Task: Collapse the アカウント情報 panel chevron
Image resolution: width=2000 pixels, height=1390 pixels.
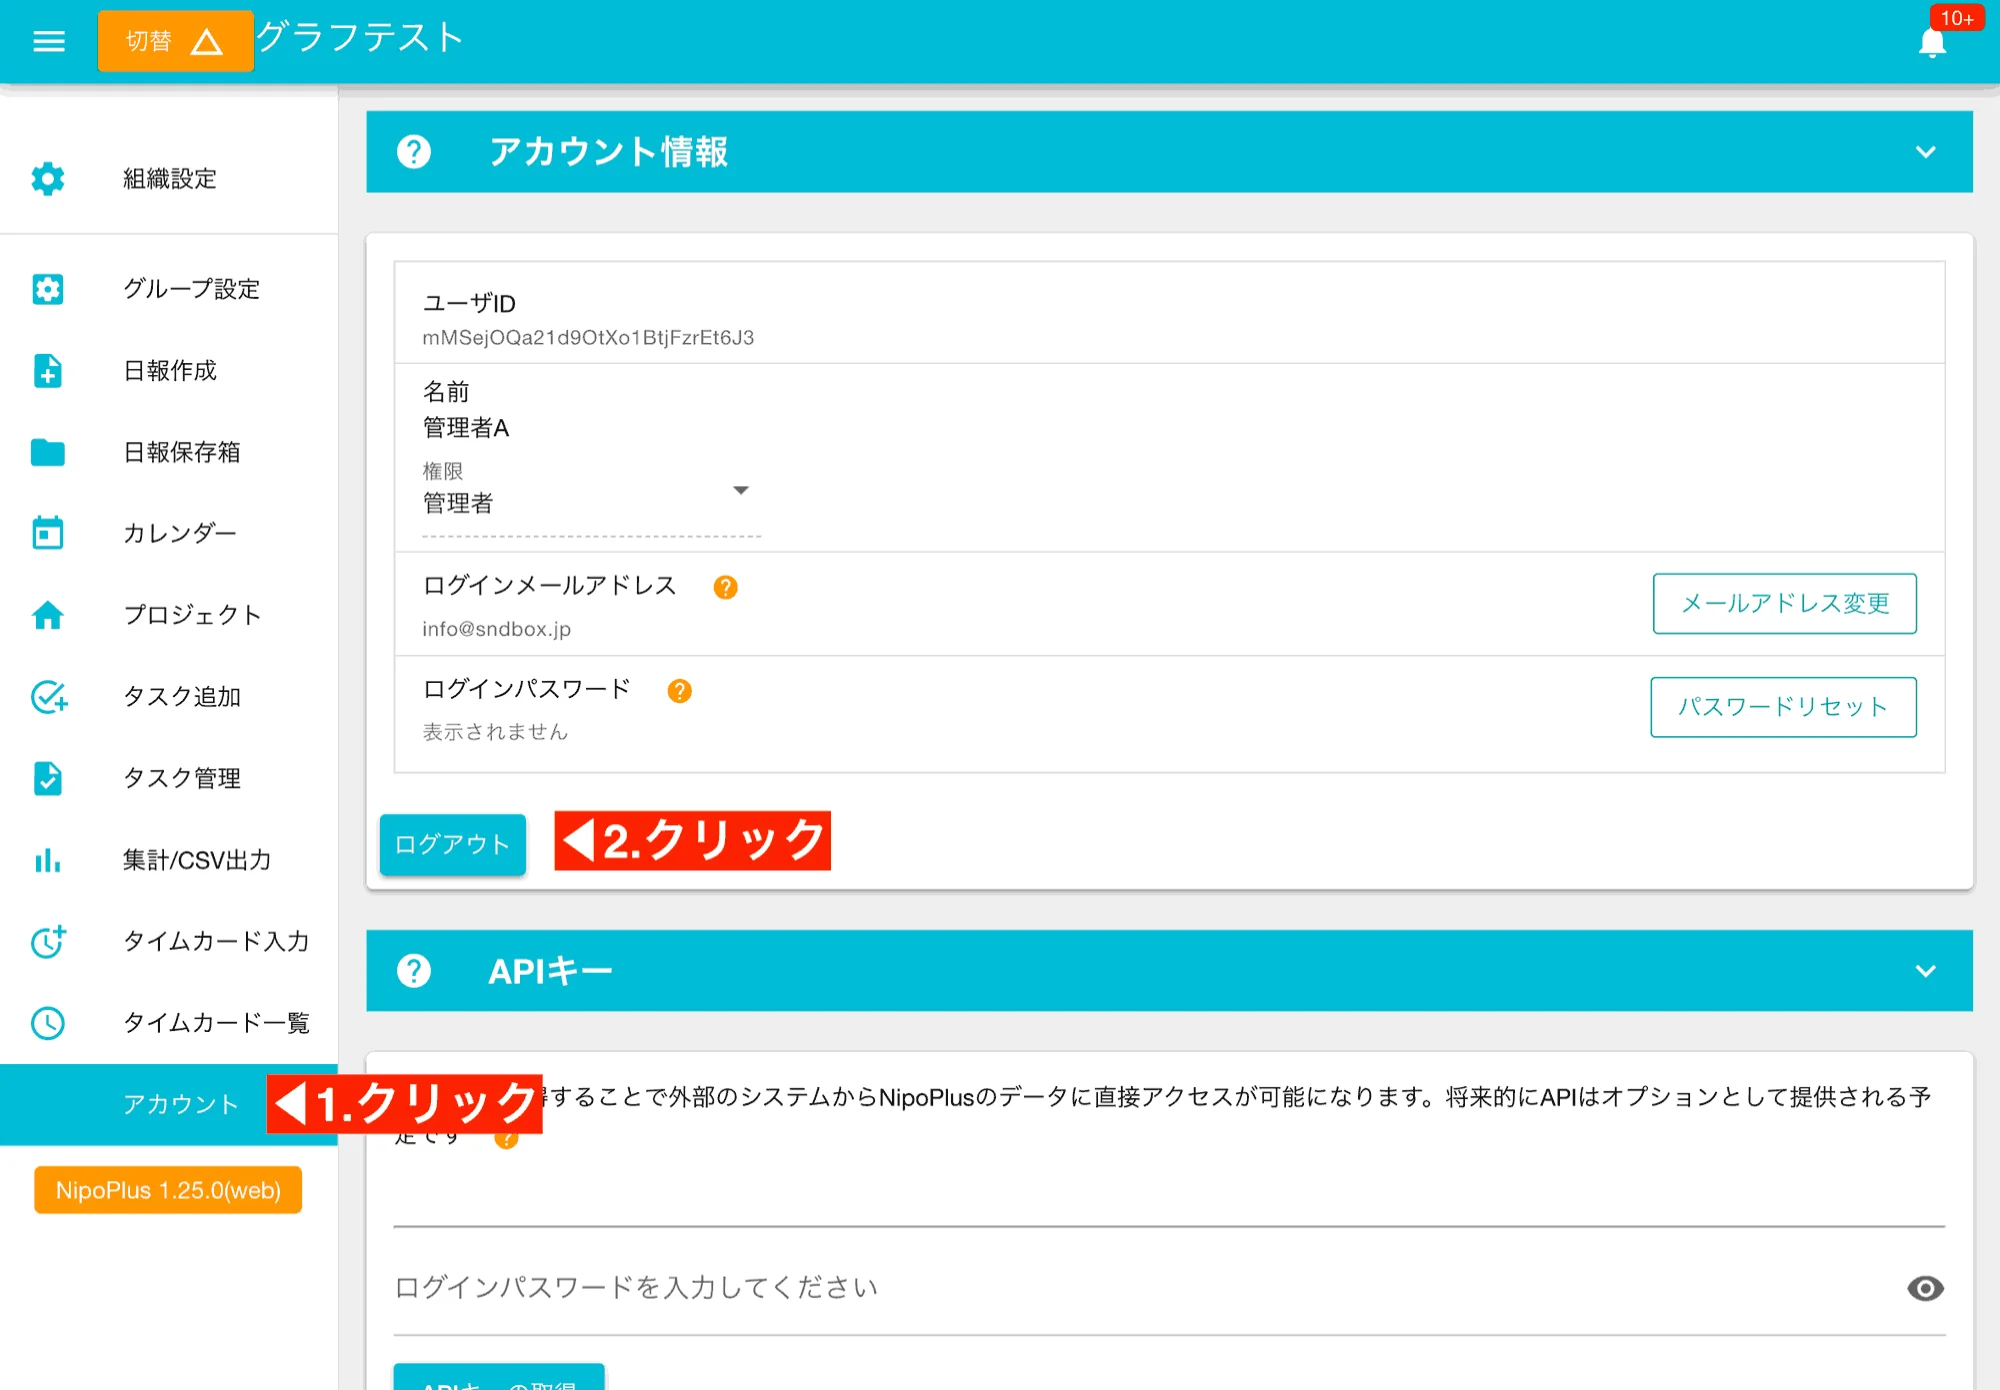Action: (x=1925, y=152)
